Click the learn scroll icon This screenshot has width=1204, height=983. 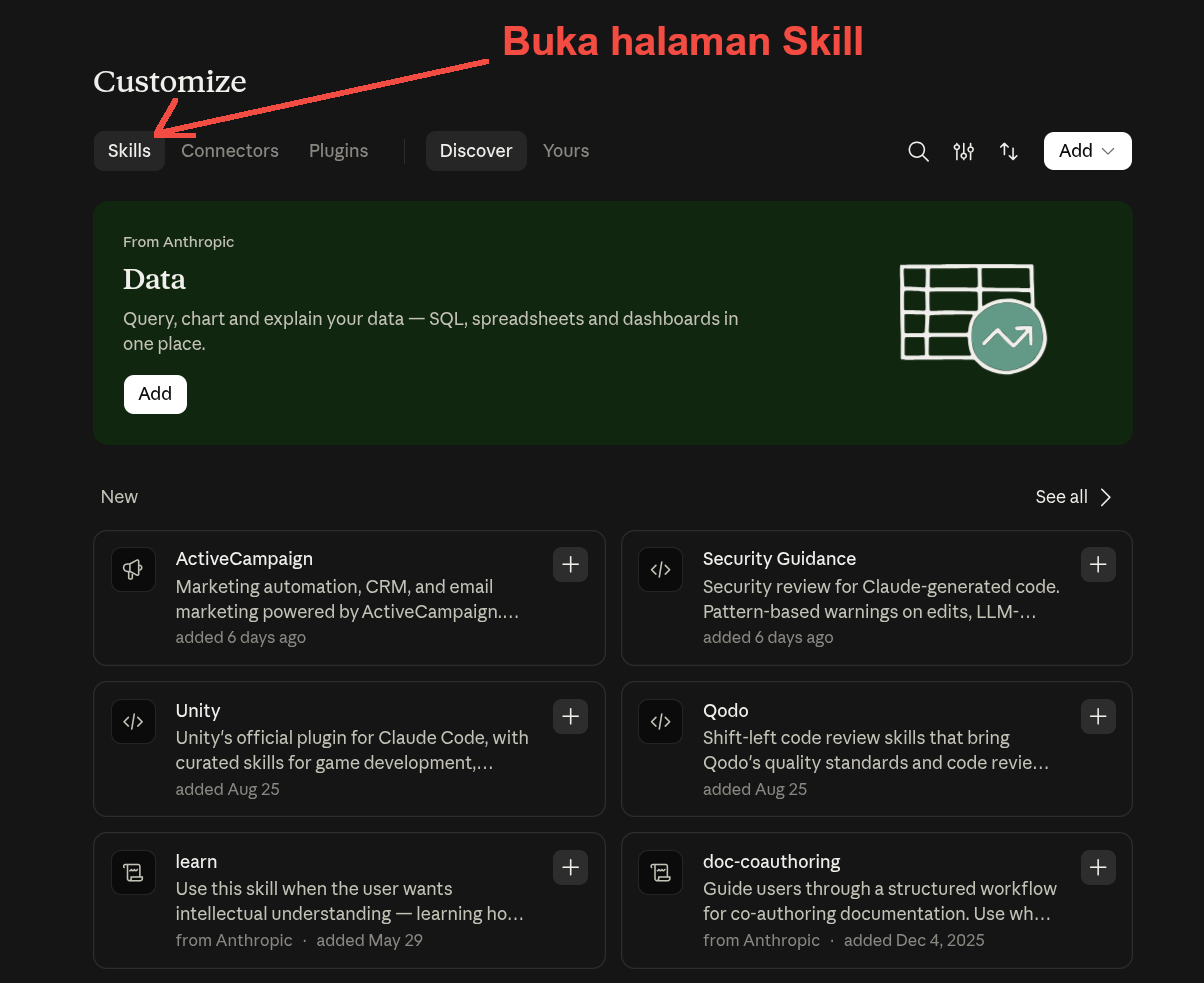[133, 872]
